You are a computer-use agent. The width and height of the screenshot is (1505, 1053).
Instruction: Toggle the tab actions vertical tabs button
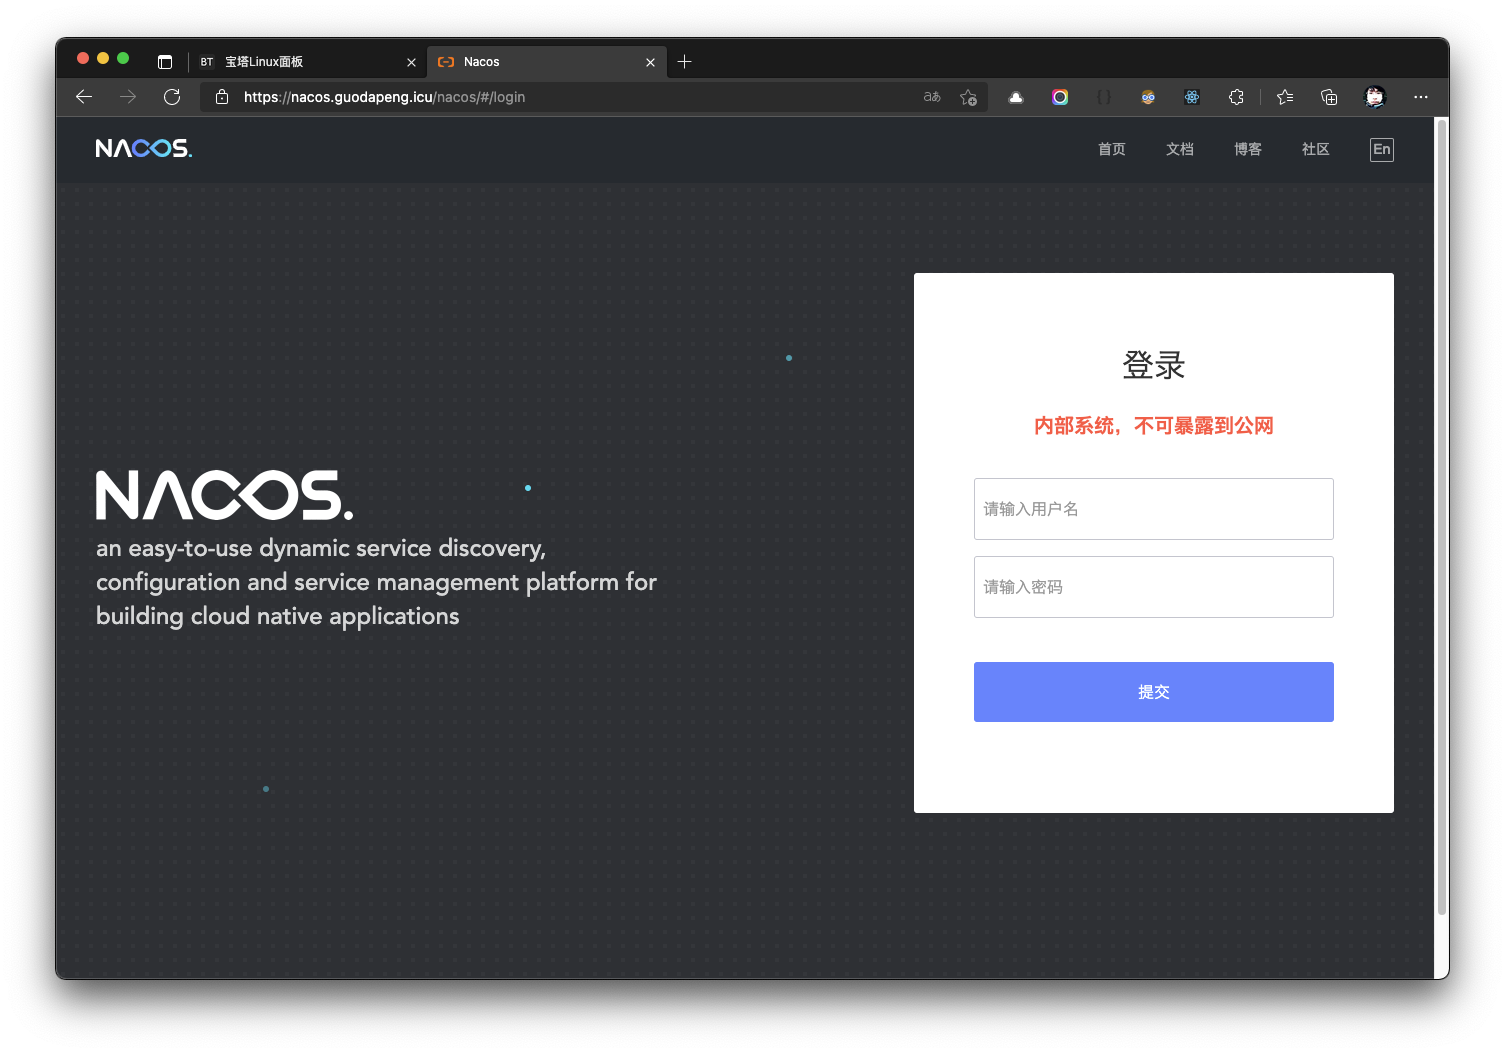(x=165, y=62)
